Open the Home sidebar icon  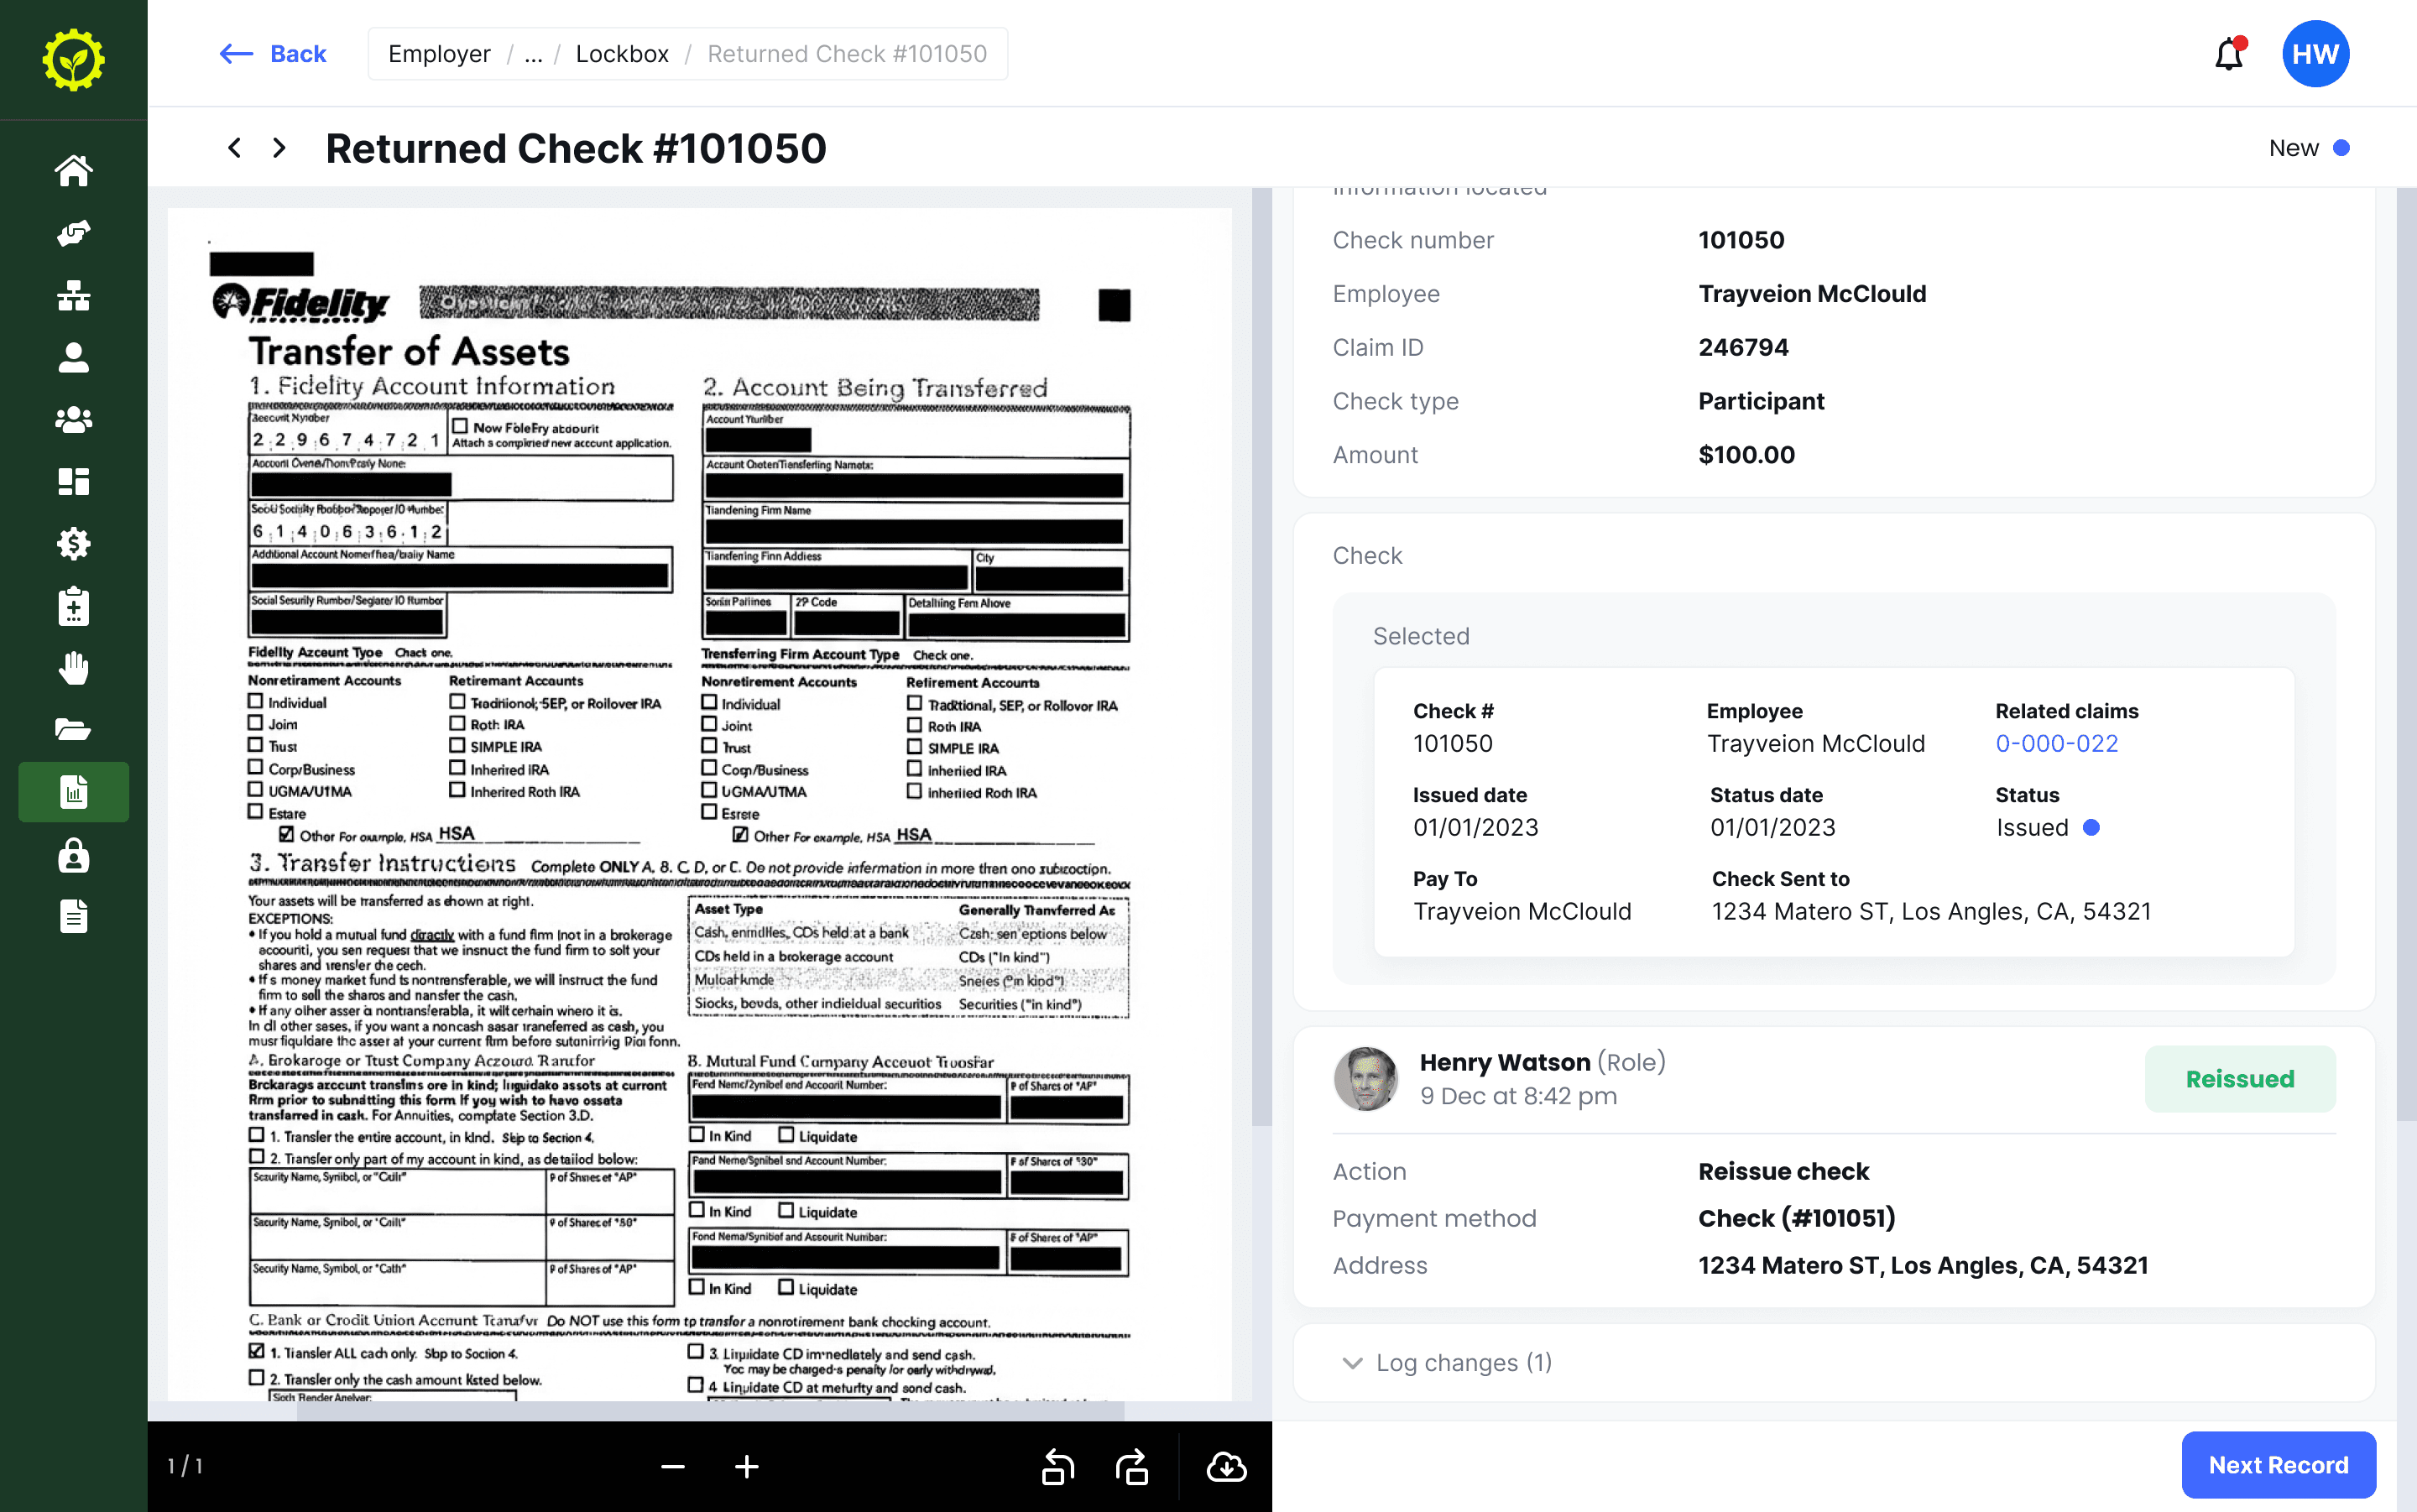pyautogui.click(x=73, y=170)
